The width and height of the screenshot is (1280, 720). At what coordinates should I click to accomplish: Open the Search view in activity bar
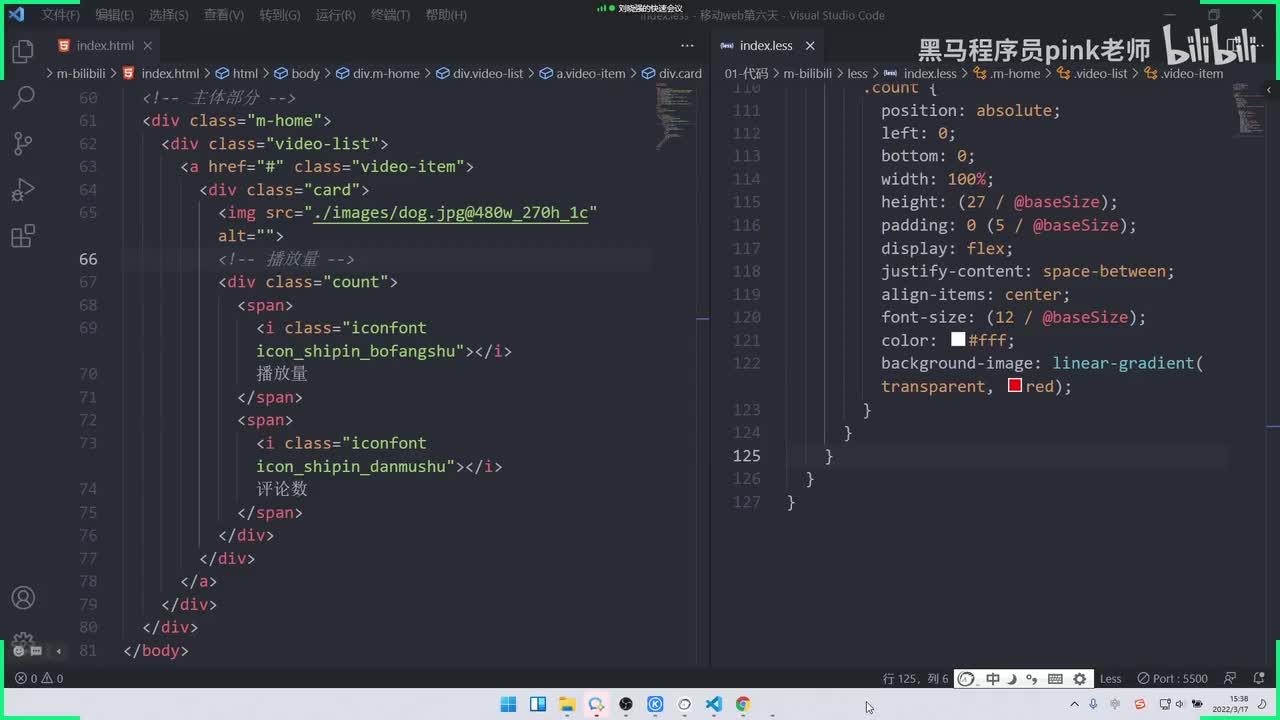[23, 97]
